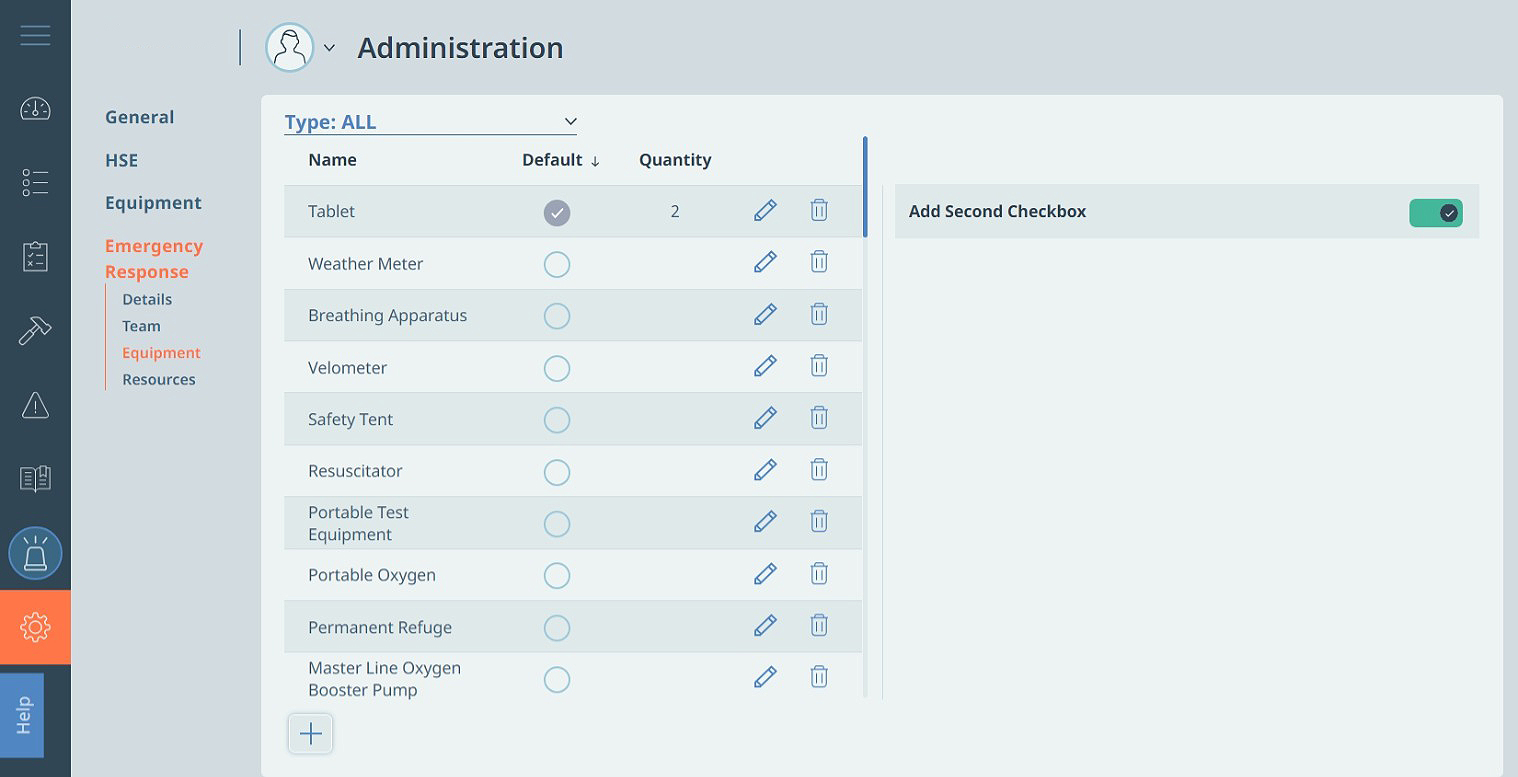Viewport: 1518px width, 777px height.
Task: Select the Velometer name text
Action: tap(347, 367)
